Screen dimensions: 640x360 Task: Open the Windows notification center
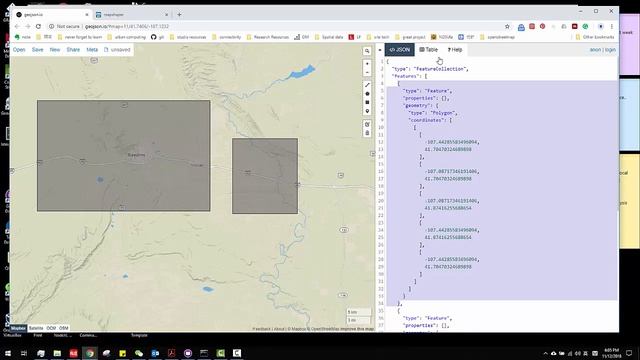pos(629,353)
